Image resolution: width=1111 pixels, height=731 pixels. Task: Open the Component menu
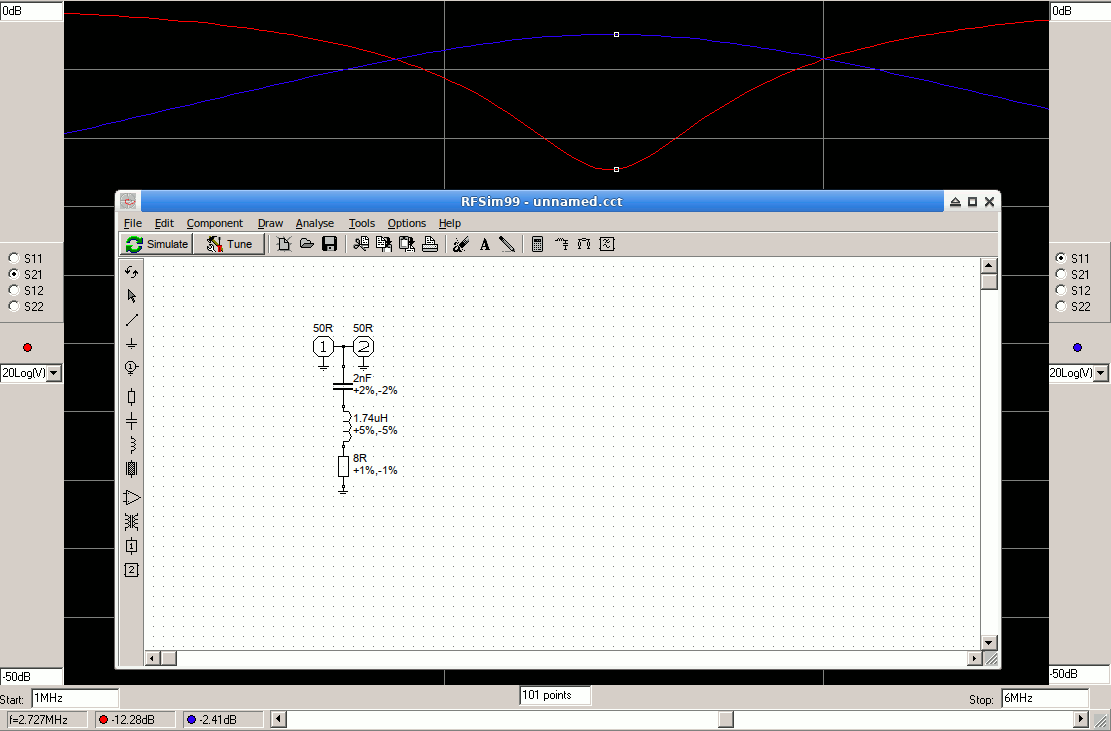point(215,223)
